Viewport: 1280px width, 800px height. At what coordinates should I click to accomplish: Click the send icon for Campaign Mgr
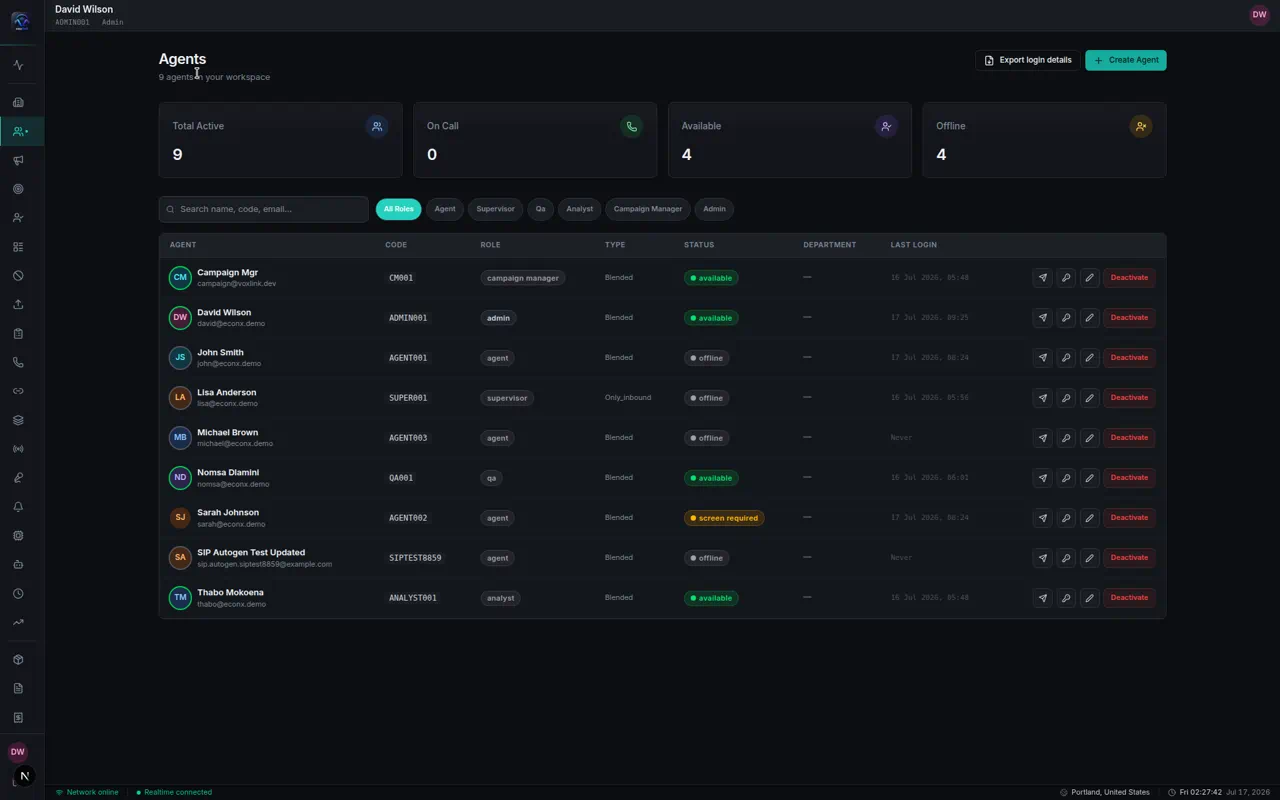pos(1042,278)
